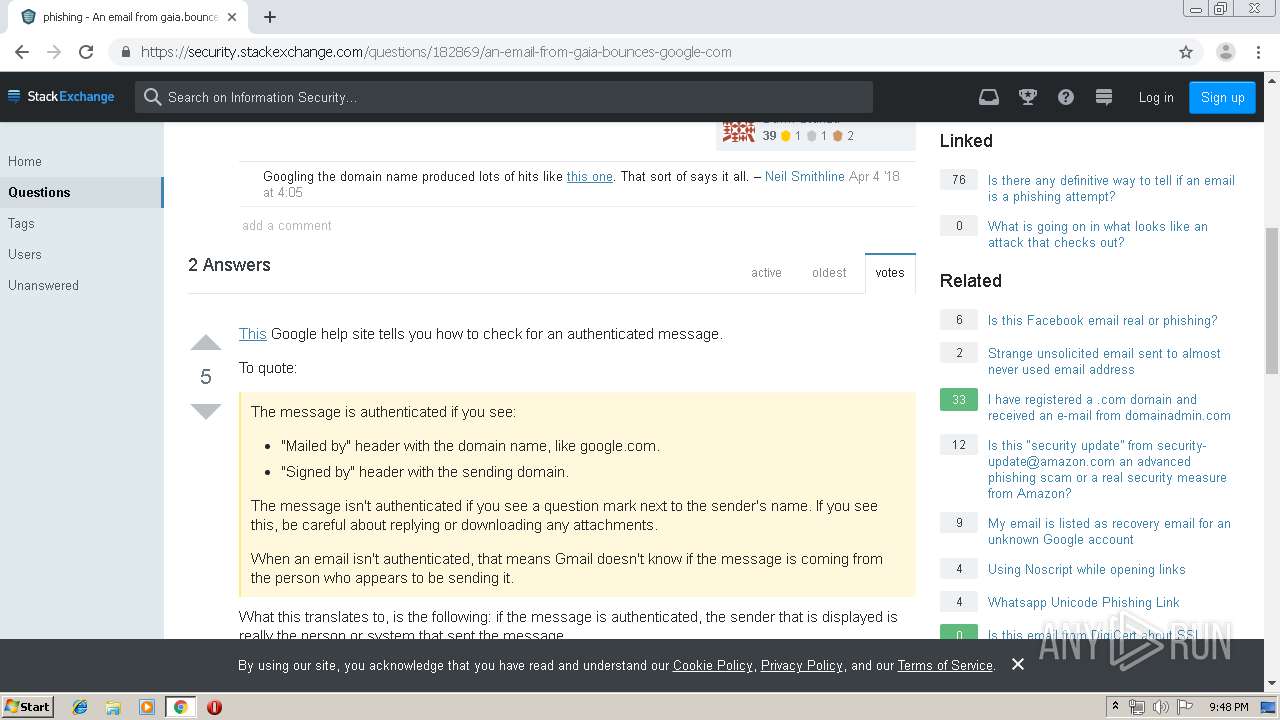
Task: Sort answers by oldest
Action: click(x=829, y=272)
